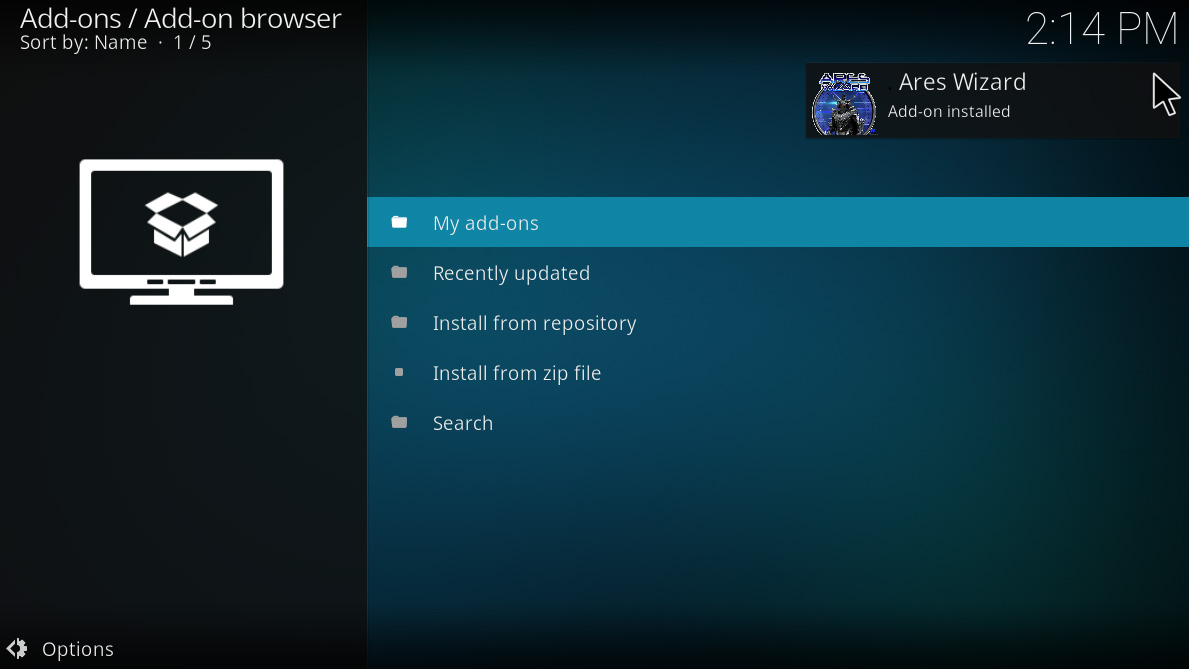Screen dimensions: 1189x669
Task: Click the folder icon beside My add-ons
Action: click(x=400, y=222)
